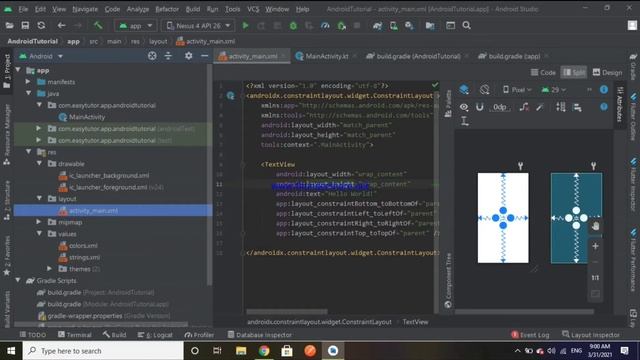
Task: Open the Component Tree panel
Action: pyautogui.click(x=448, y=281)
